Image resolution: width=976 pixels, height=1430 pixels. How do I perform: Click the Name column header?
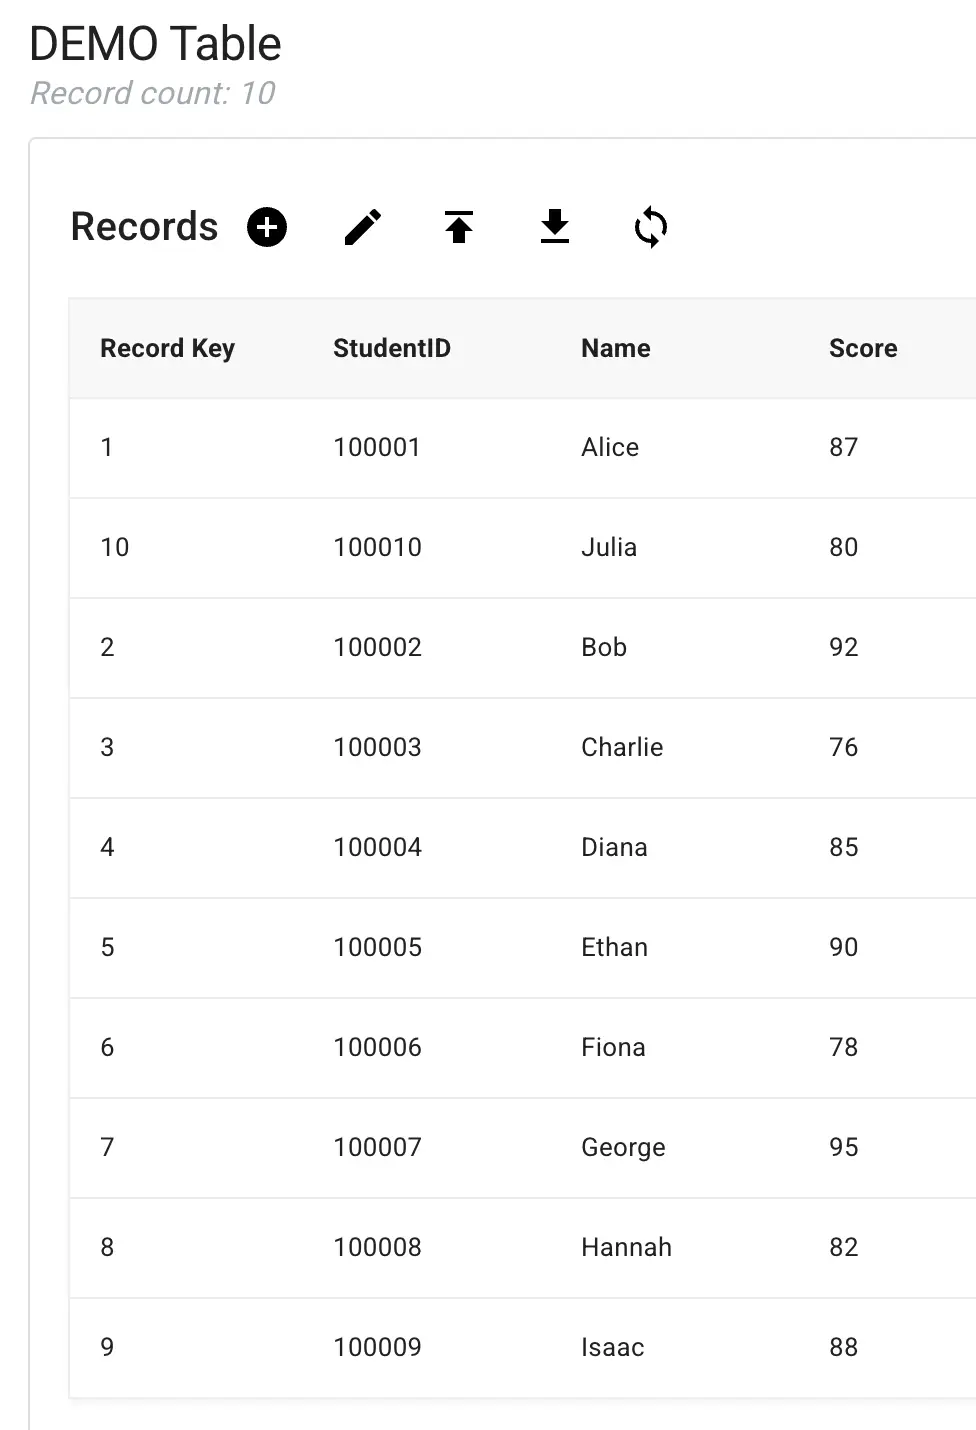point(616,348)
